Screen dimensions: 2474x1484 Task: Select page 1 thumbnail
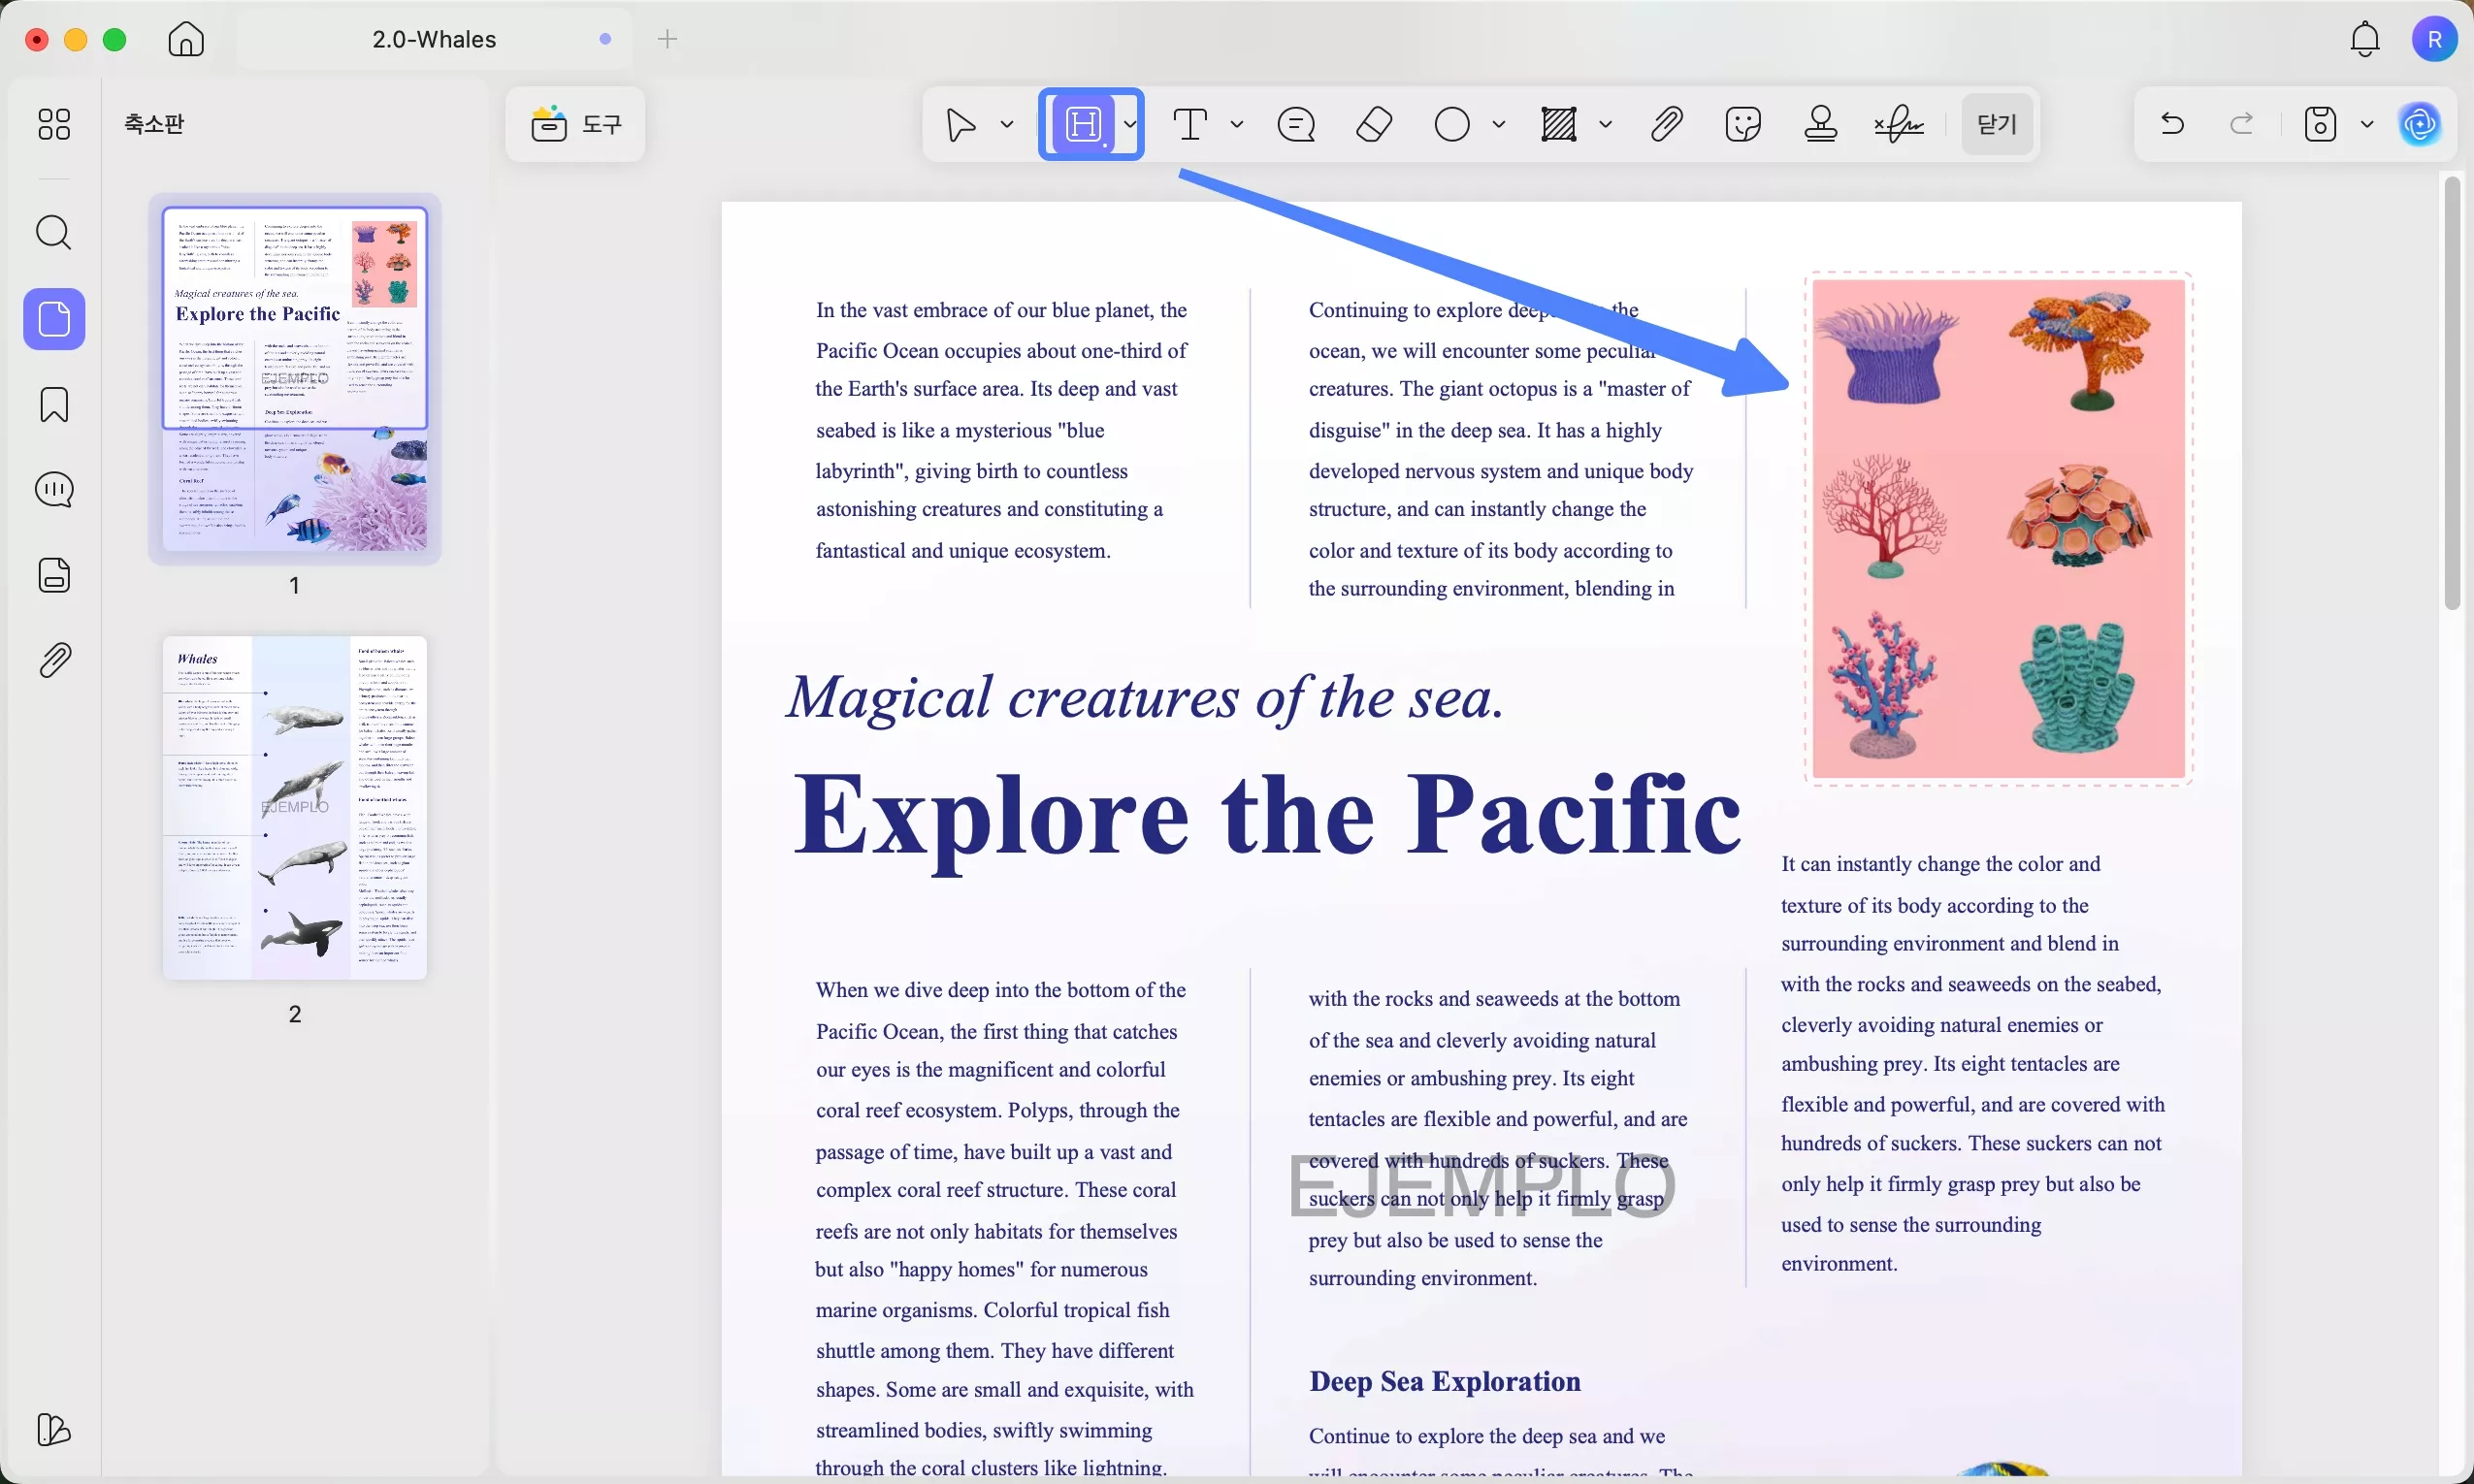click(294, 380)
